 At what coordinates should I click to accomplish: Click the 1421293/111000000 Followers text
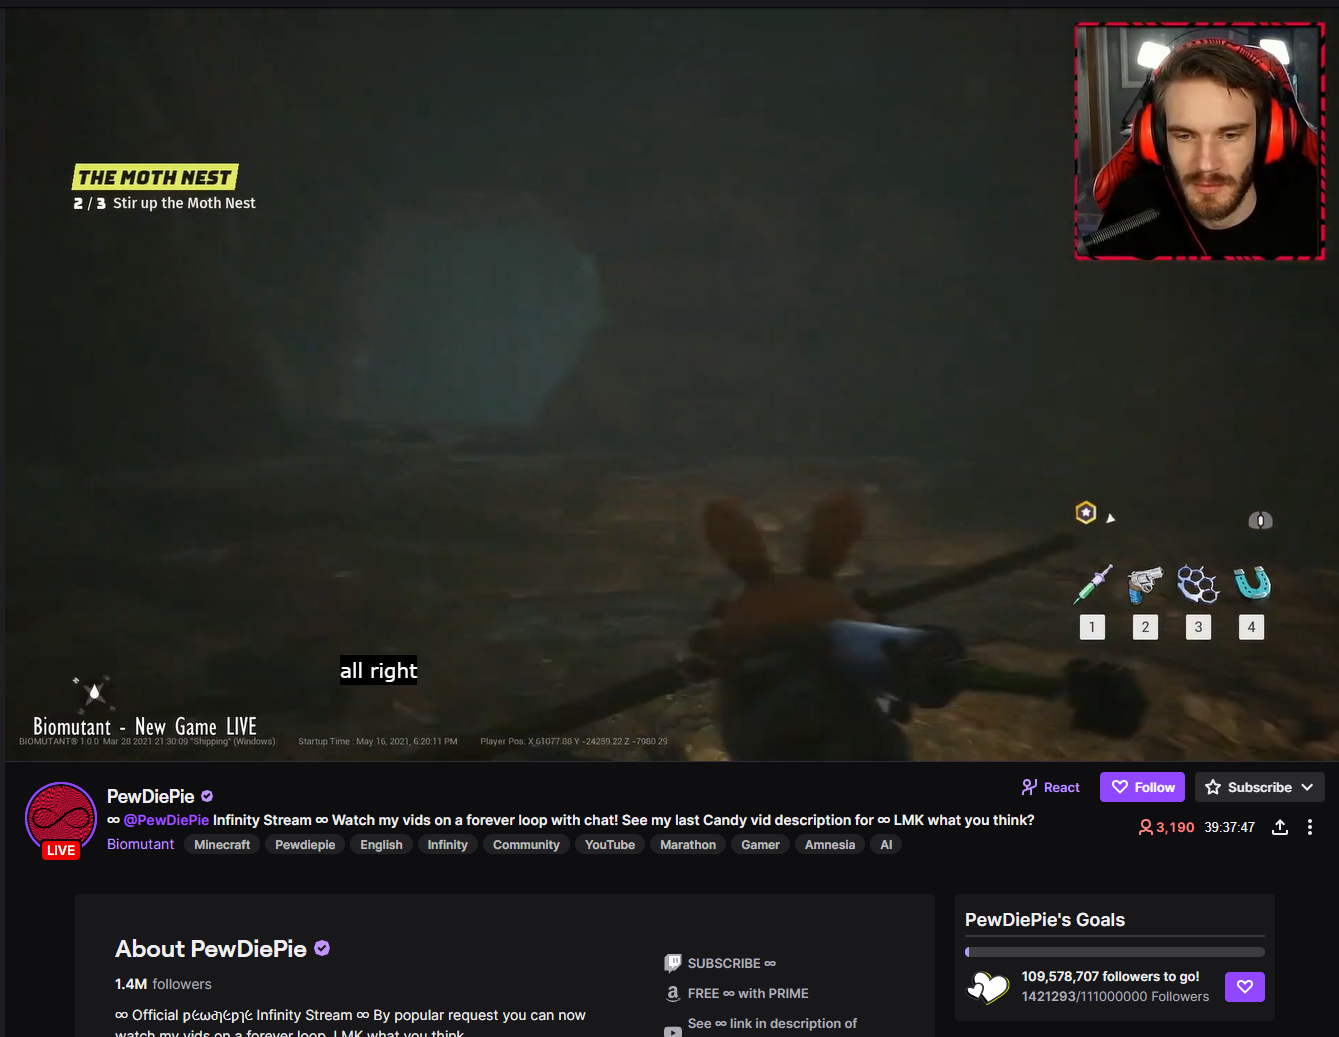(x=1115, y=996)
